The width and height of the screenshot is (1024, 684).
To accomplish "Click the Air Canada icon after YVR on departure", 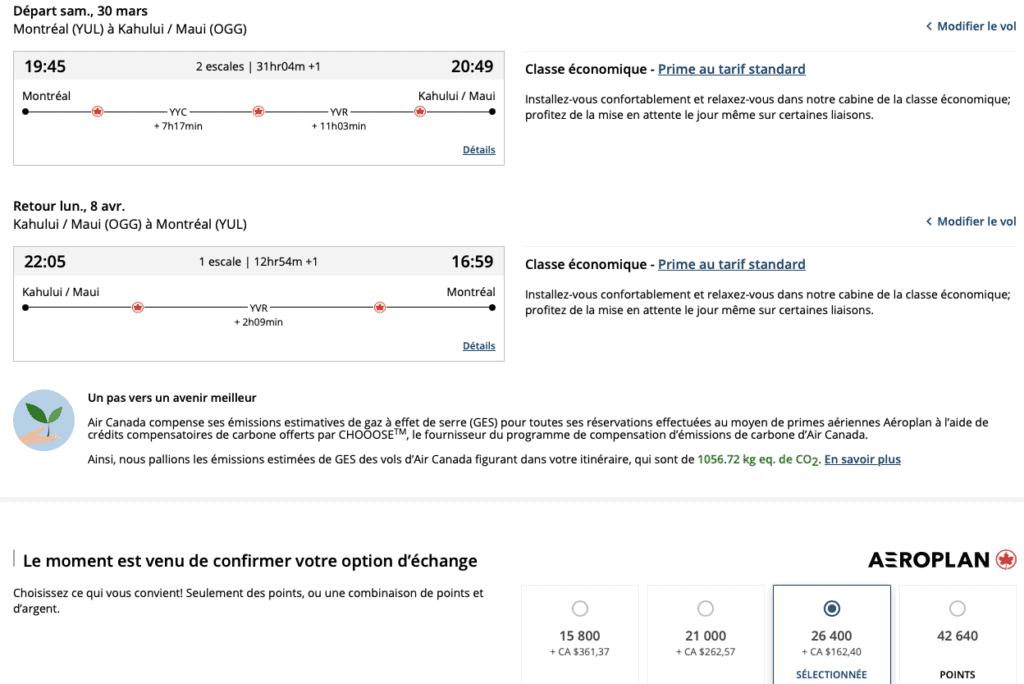I will click(x=420, y=111).
